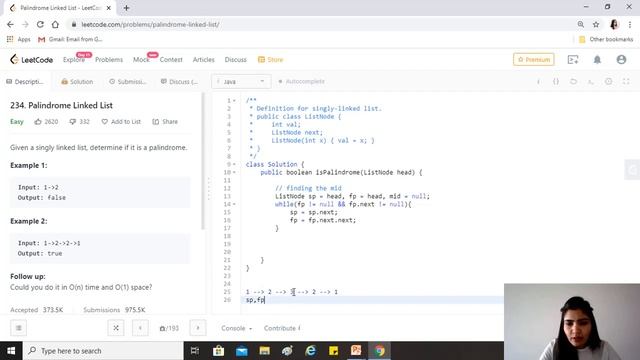Open Apps bookmarks shortcut
Viewport: 640px width, 360px height.
(19, 39)
